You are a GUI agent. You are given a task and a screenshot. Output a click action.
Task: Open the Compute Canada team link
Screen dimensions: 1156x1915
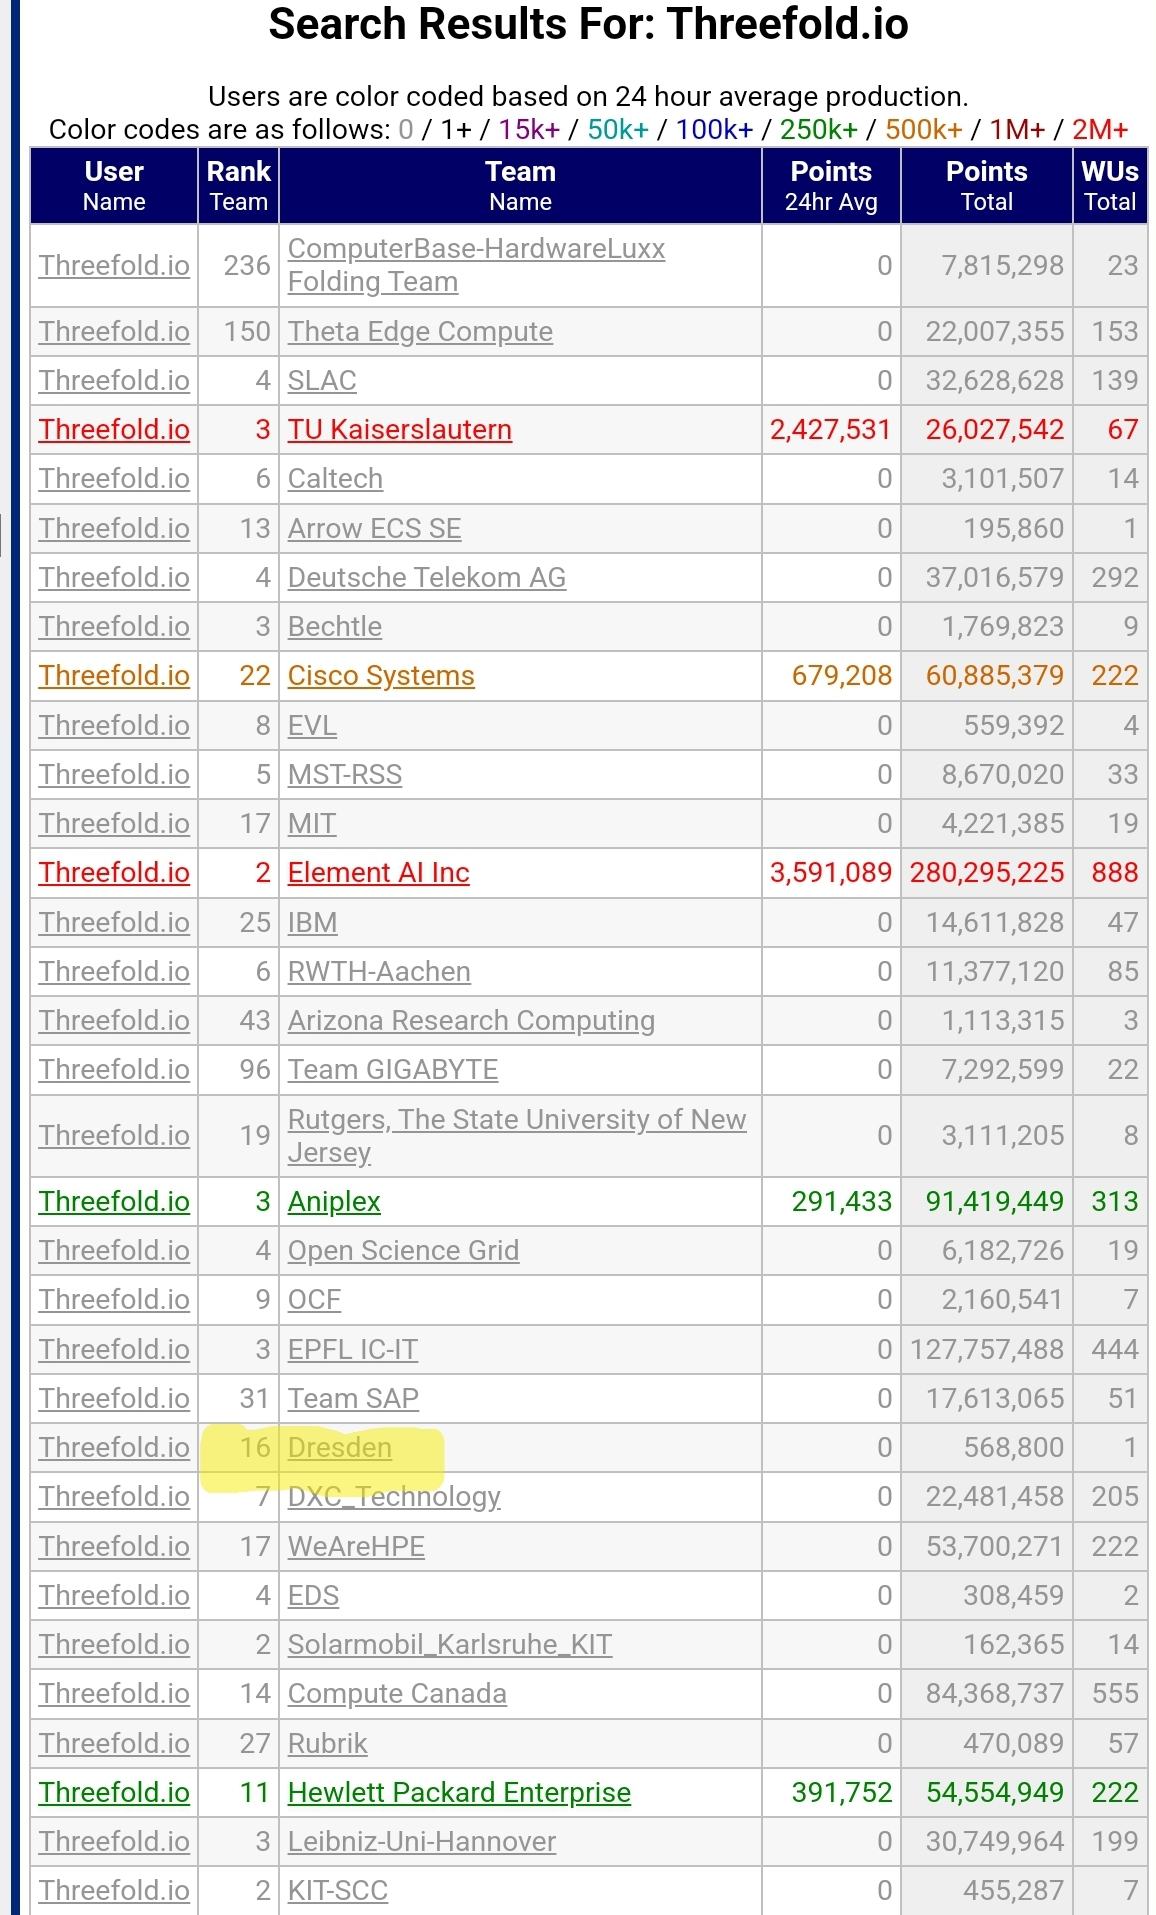click(397, 1693)
